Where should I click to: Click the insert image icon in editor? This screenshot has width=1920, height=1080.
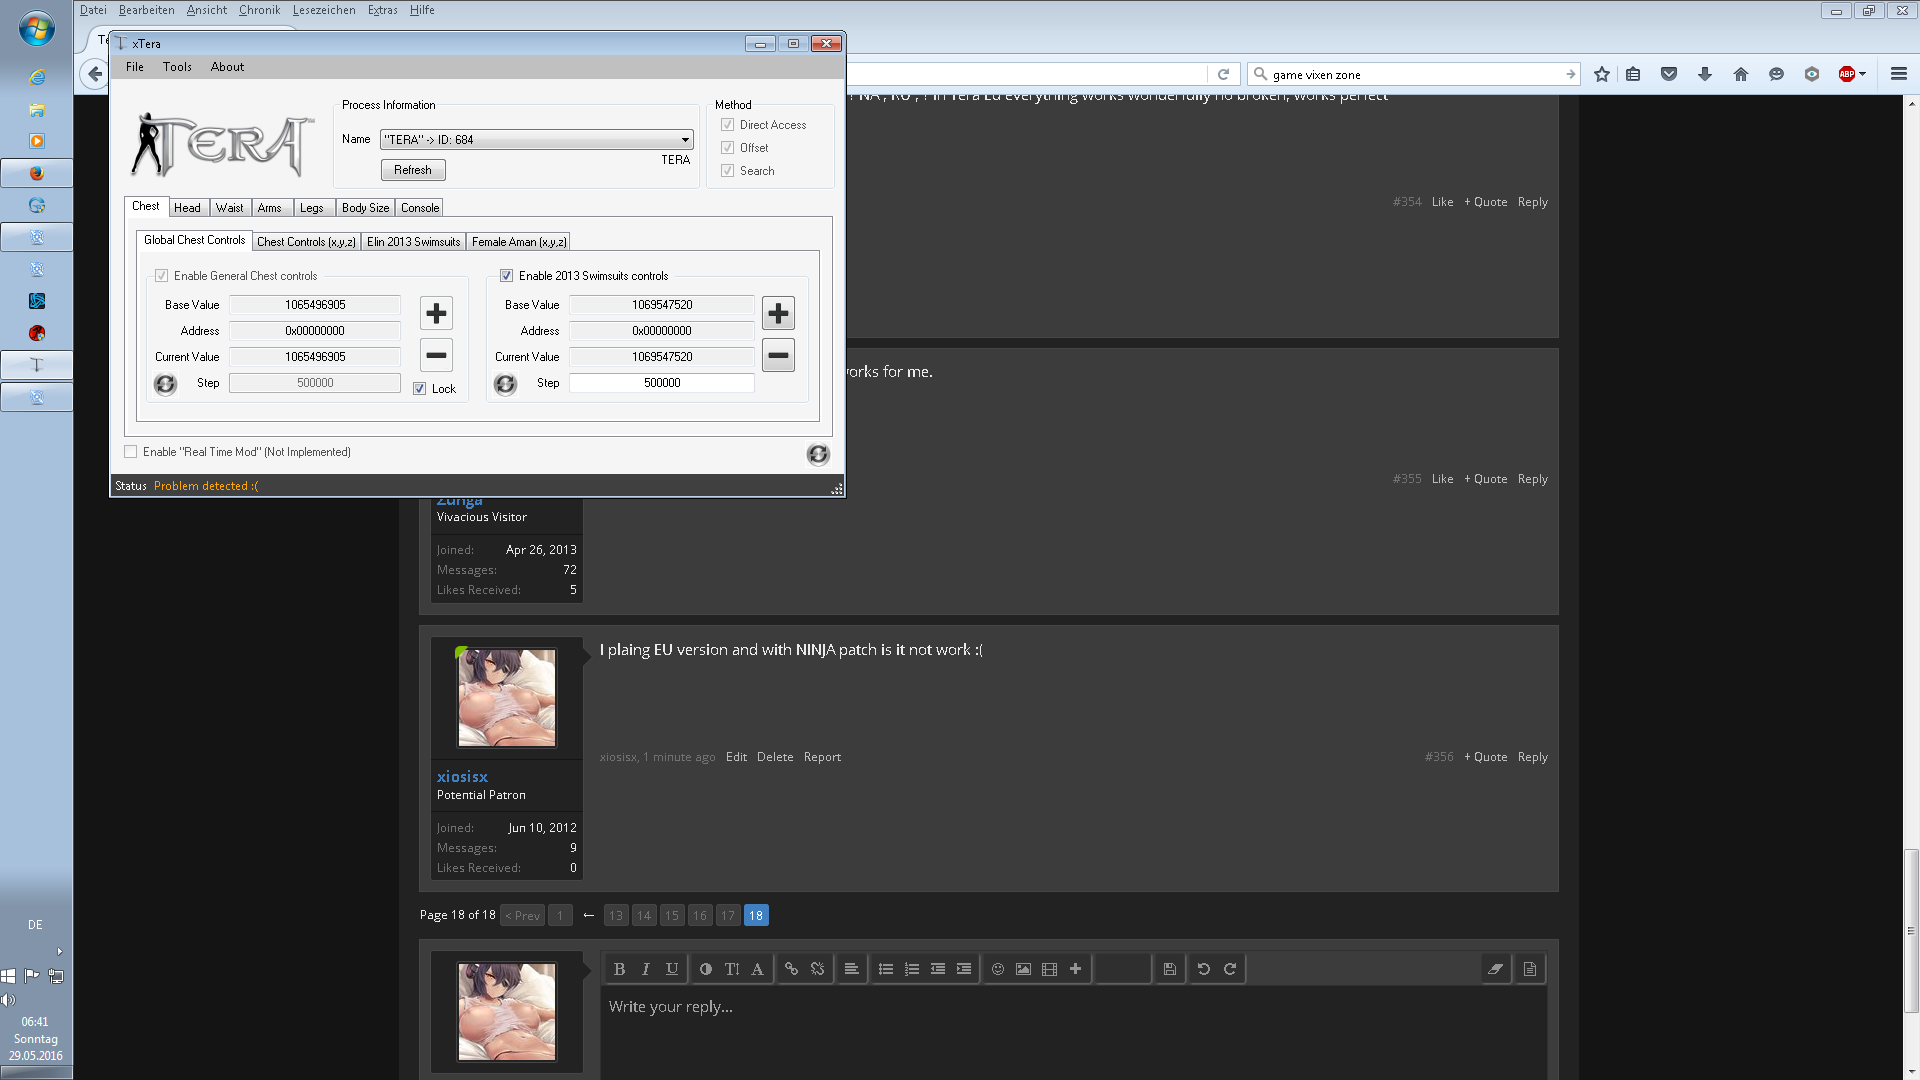[x=1023, y=969]
